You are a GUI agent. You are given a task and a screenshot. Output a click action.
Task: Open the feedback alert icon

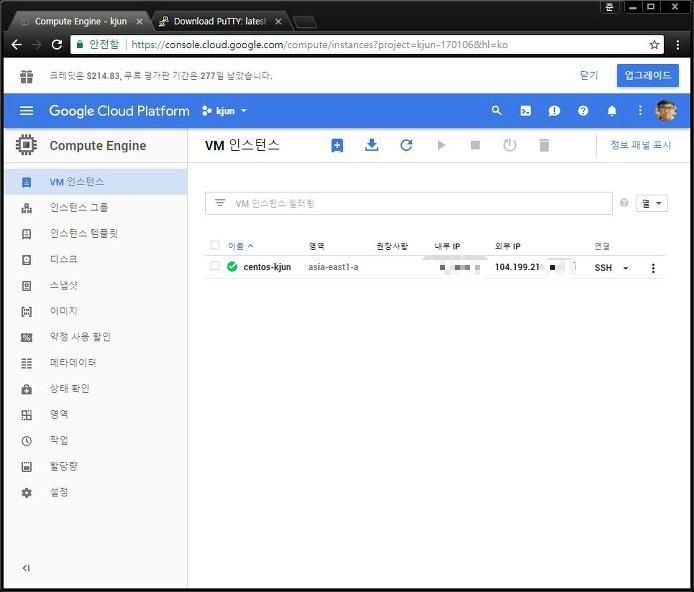coord(554,111)
